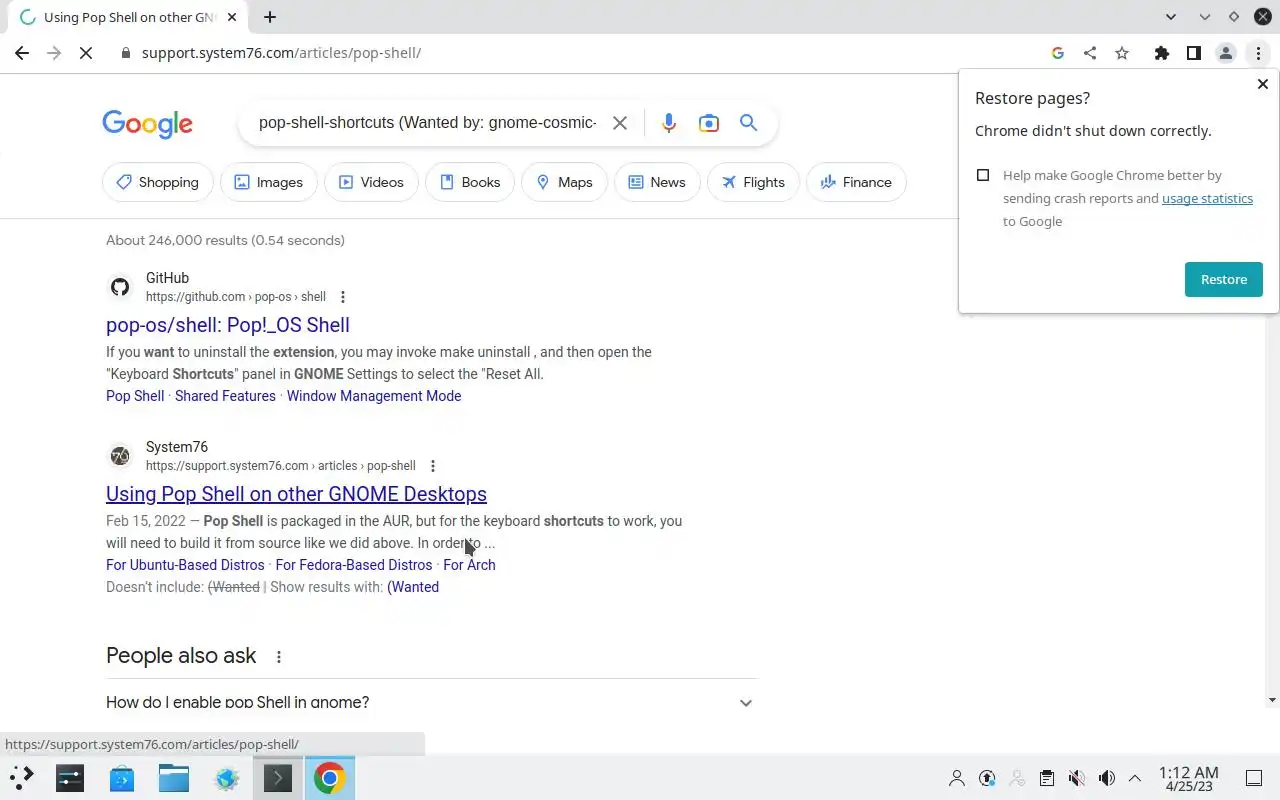This screenshot has height=800, width=1280.
Task: Open 'For Fedora-Based Distros' sublink
Action: point(354,565)
